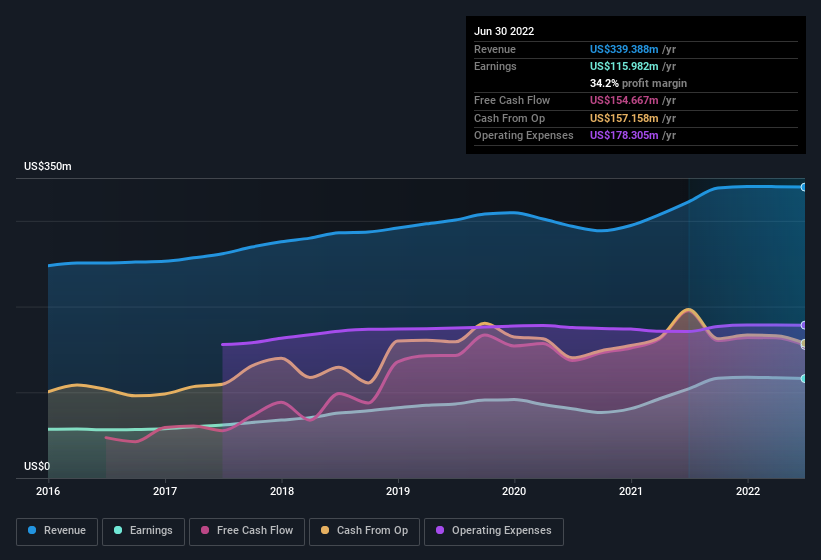Select the 2022 x-axis year label
Screen dimensions: 821x560
748,491
